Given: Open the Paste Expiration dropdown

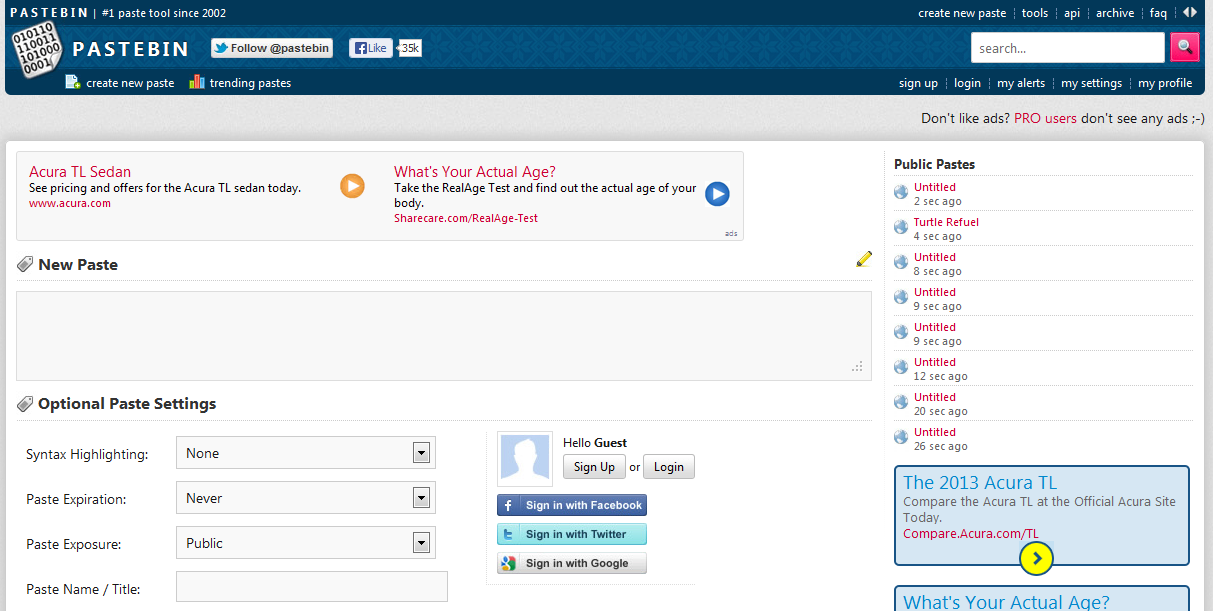Looking at the screenshot, I should (306, 498).
